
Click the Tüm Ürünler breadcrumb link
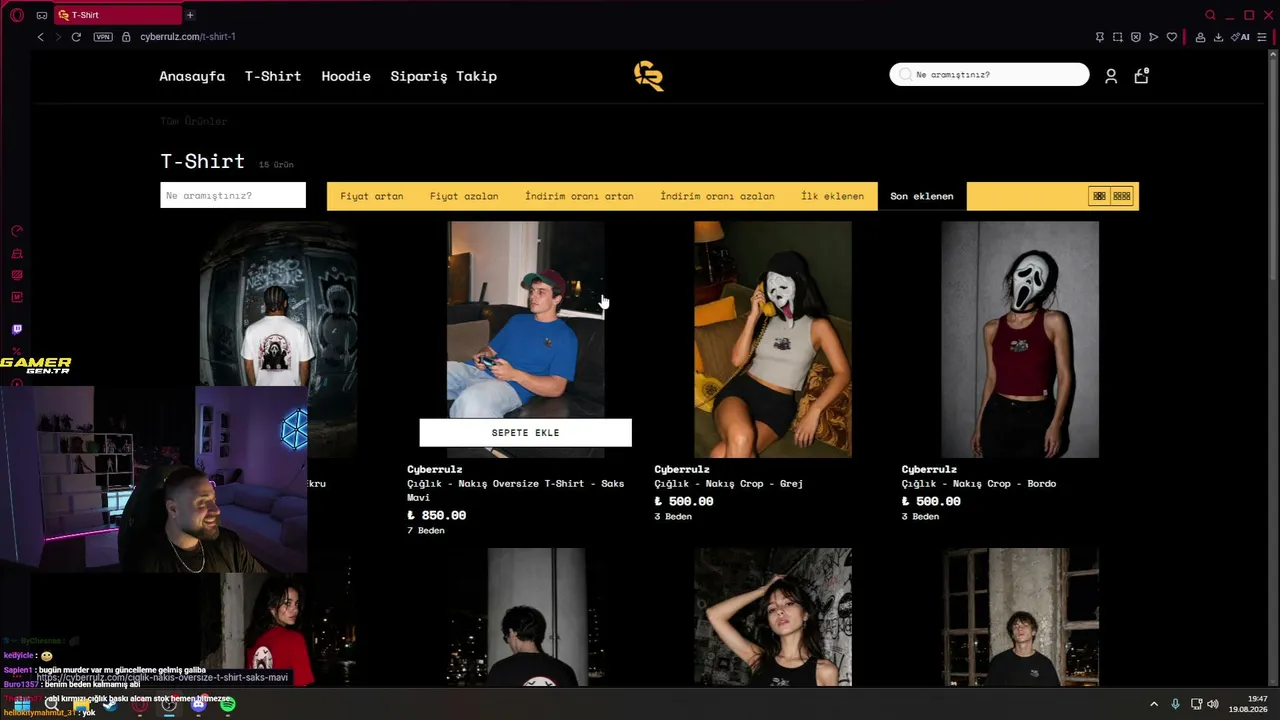[194, 121]
